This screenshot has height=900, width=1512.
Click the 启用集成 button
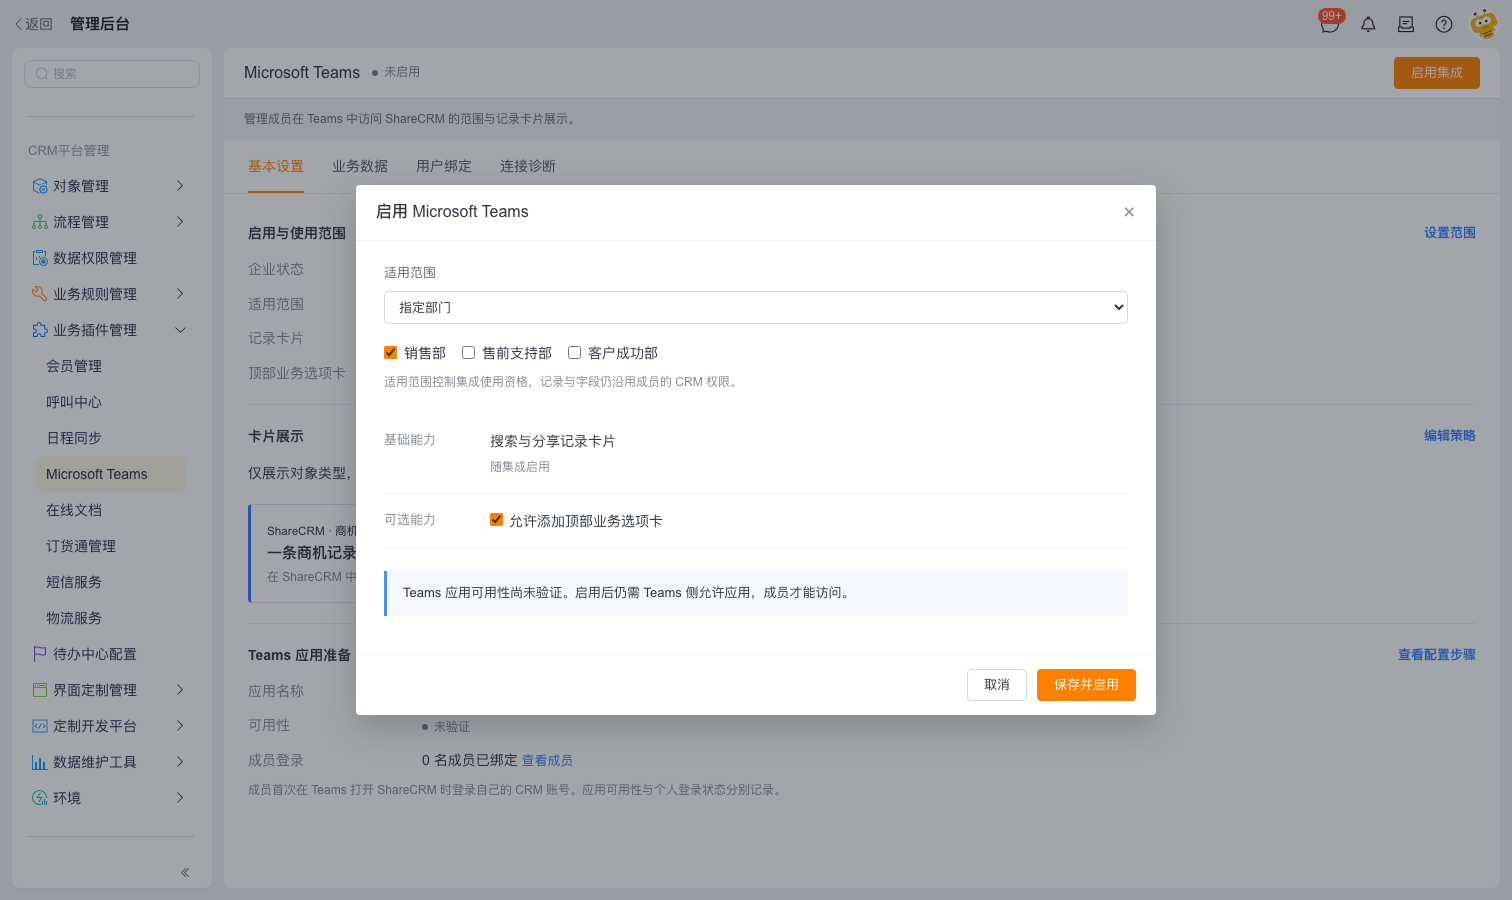1437,73
